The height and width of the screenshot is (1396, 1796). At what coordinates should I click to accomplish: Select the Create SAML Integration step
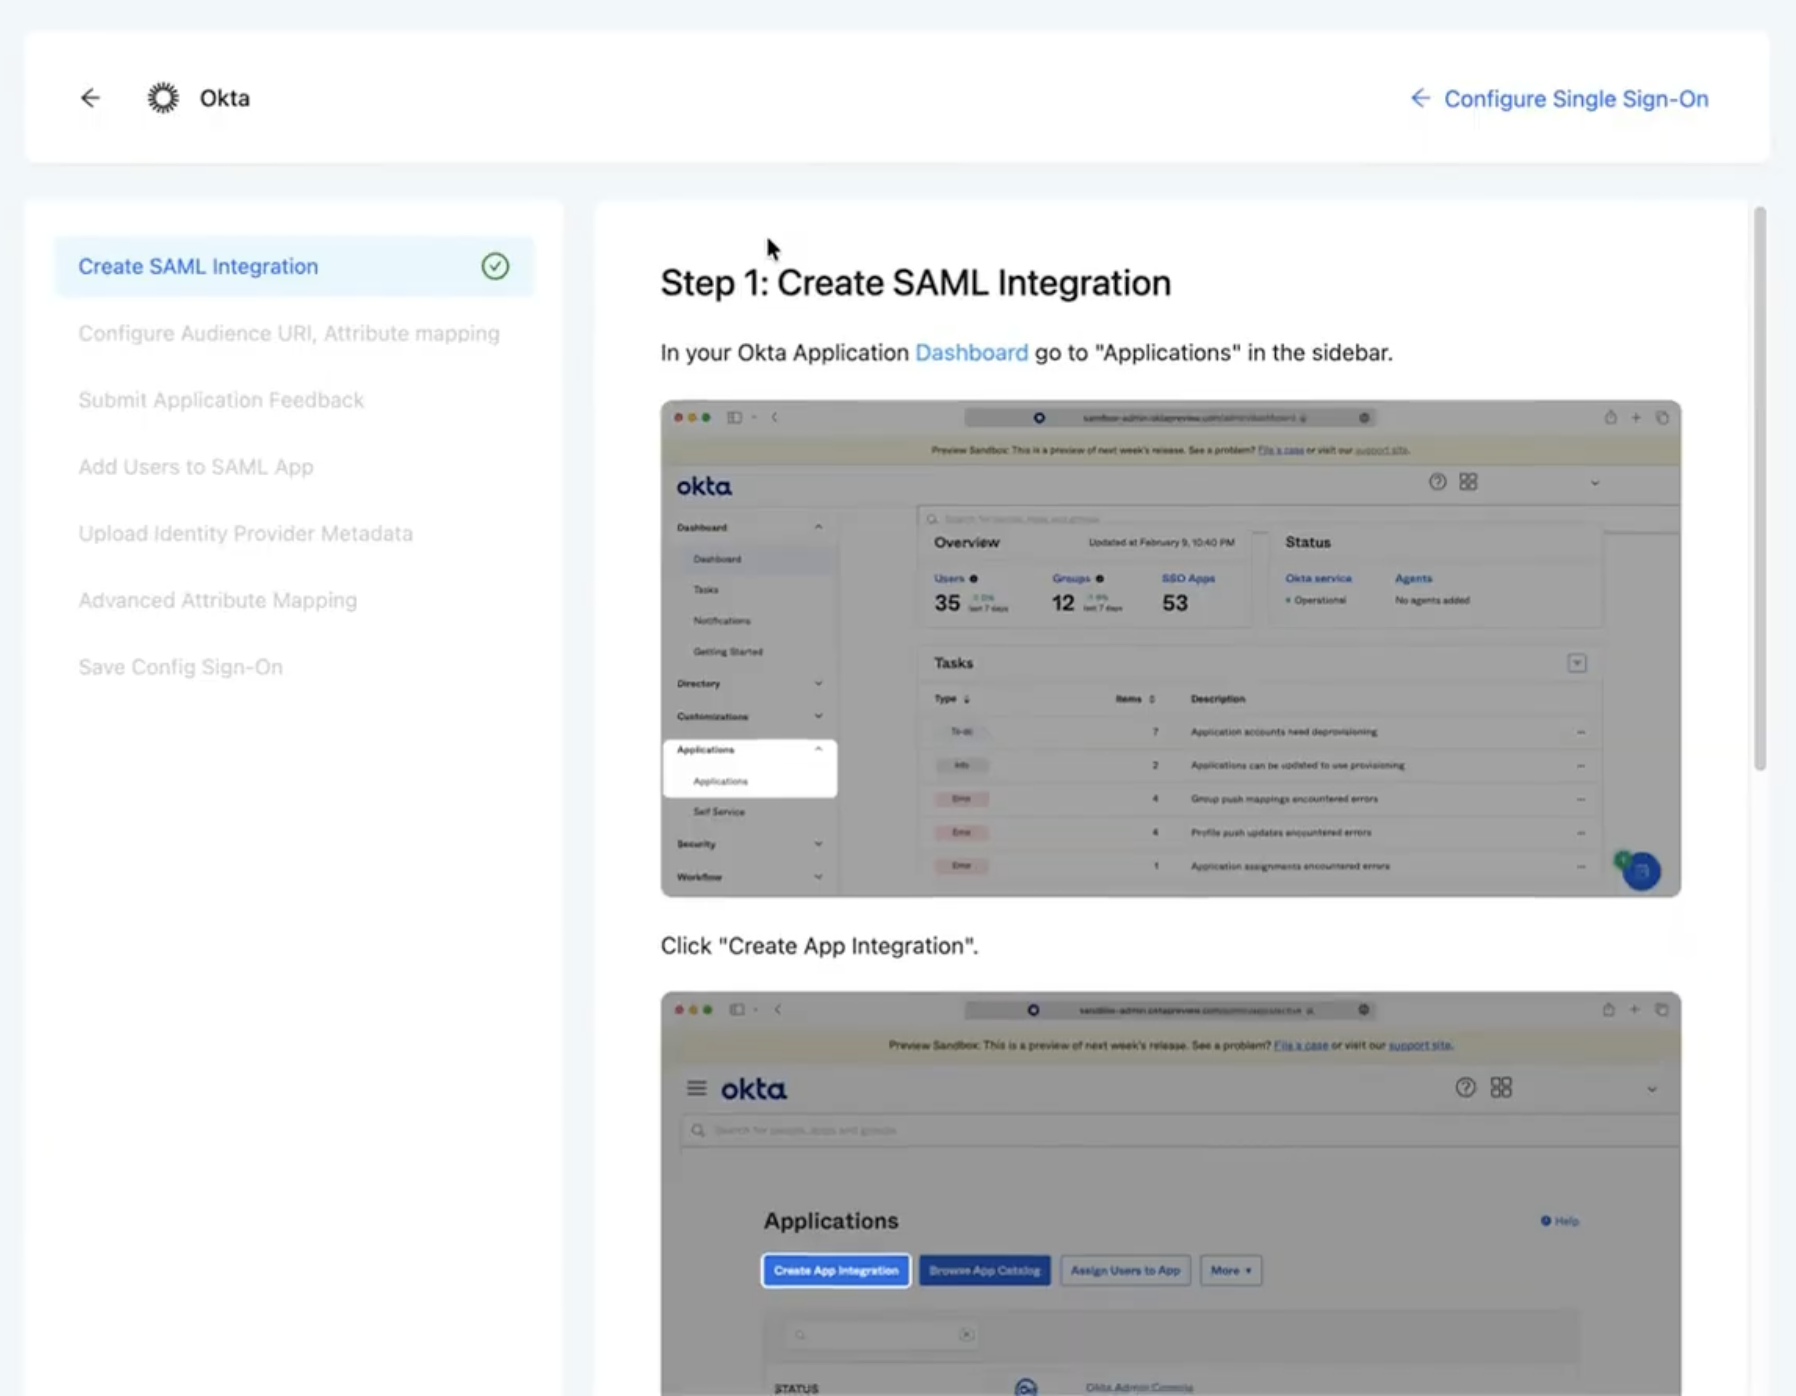point(294,266)
